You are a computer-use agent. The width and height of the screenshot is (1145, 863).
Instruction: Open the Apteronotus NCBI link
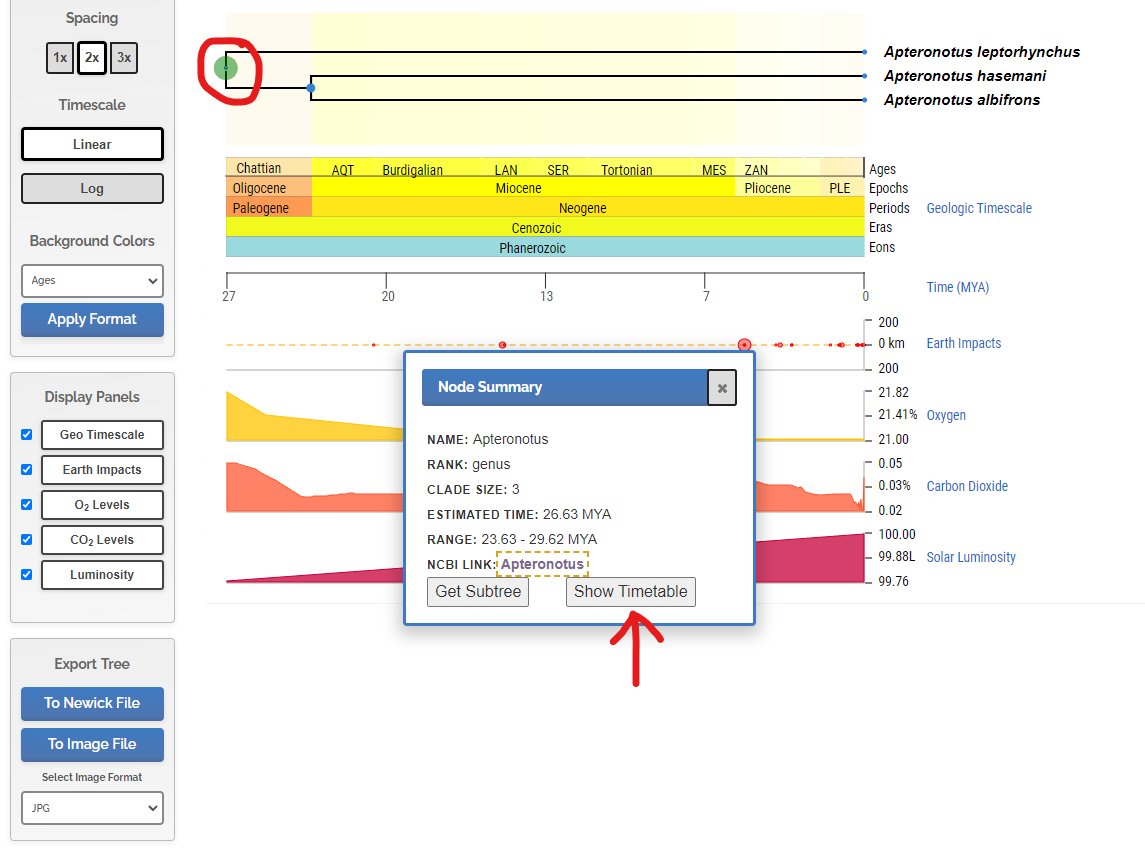543,564
